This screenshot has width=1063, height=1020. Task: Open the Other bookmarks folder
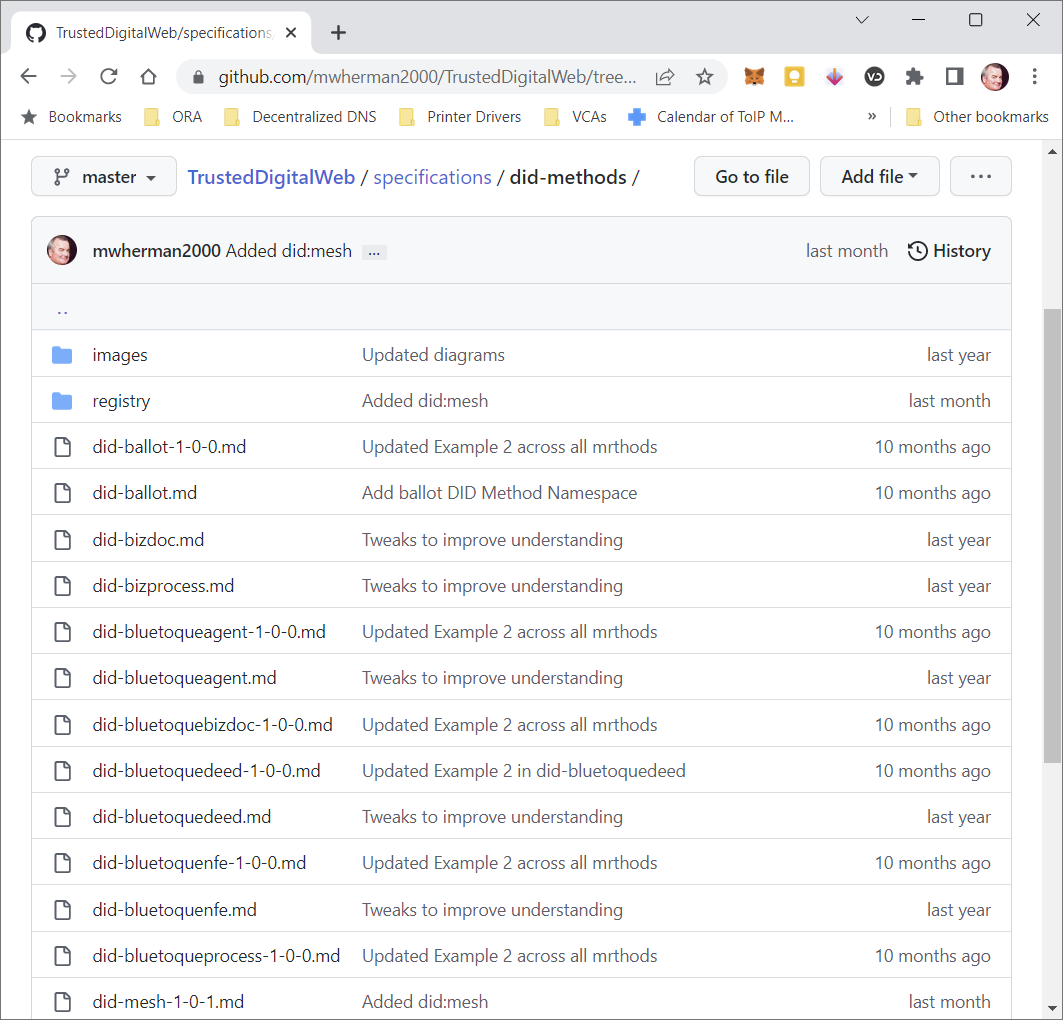pyautogui.click(x=977, y=117)
